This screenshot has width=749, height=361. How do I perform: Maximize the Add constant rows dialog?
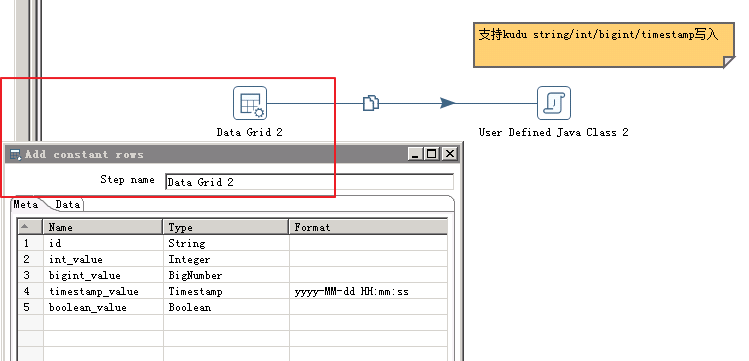point(432,154)
